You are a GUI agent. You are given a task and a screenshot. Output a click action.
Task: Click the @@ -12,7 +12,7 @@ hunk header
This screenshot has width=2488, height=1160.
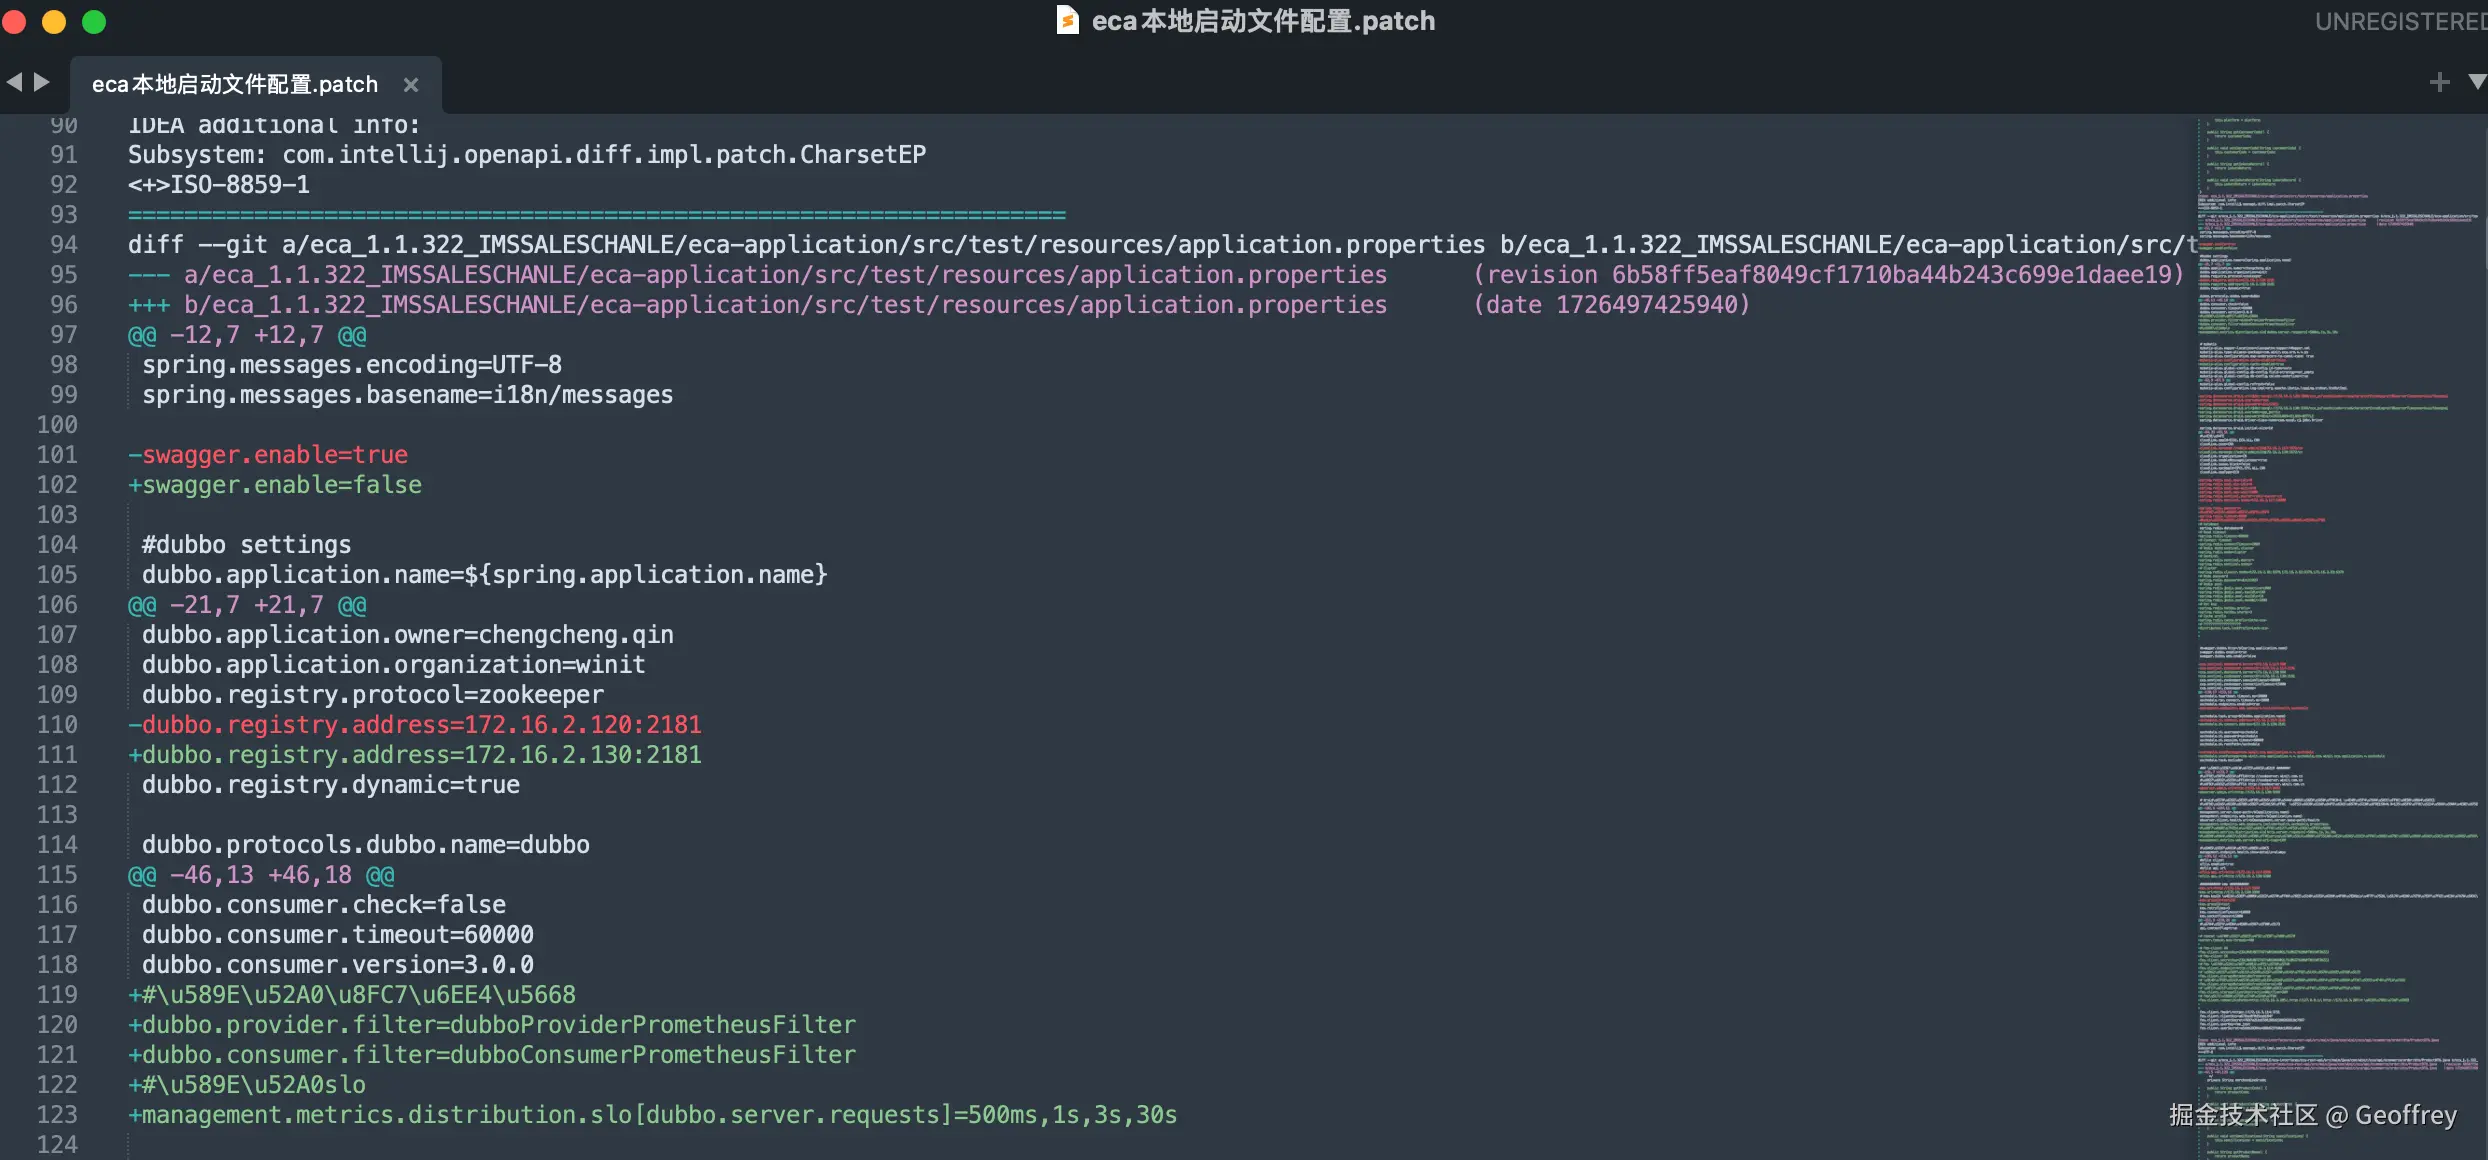point(247,335)
